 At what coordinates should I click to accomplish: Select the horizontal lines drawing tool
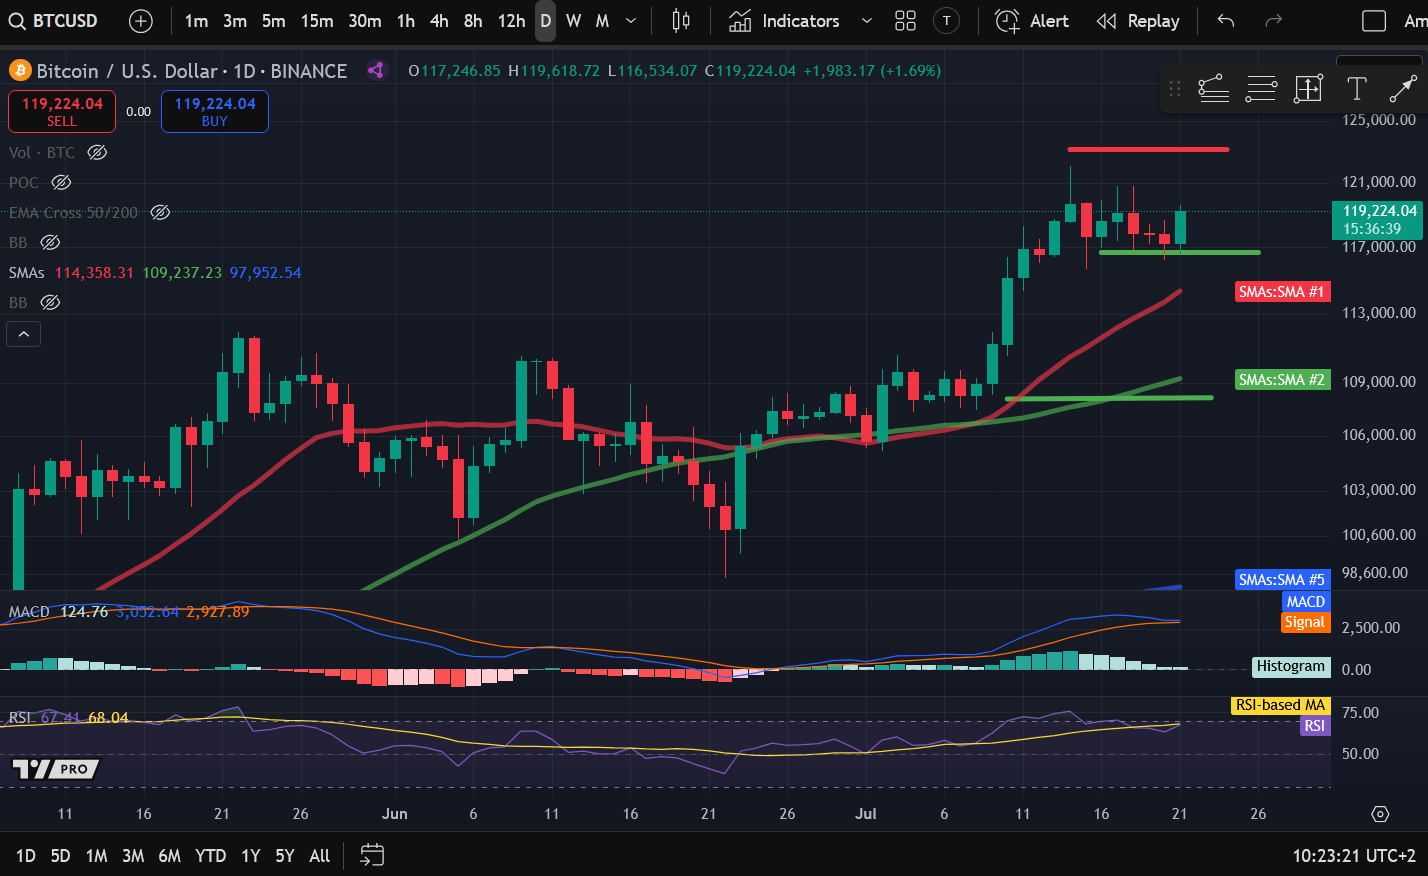pos(1261,89)
